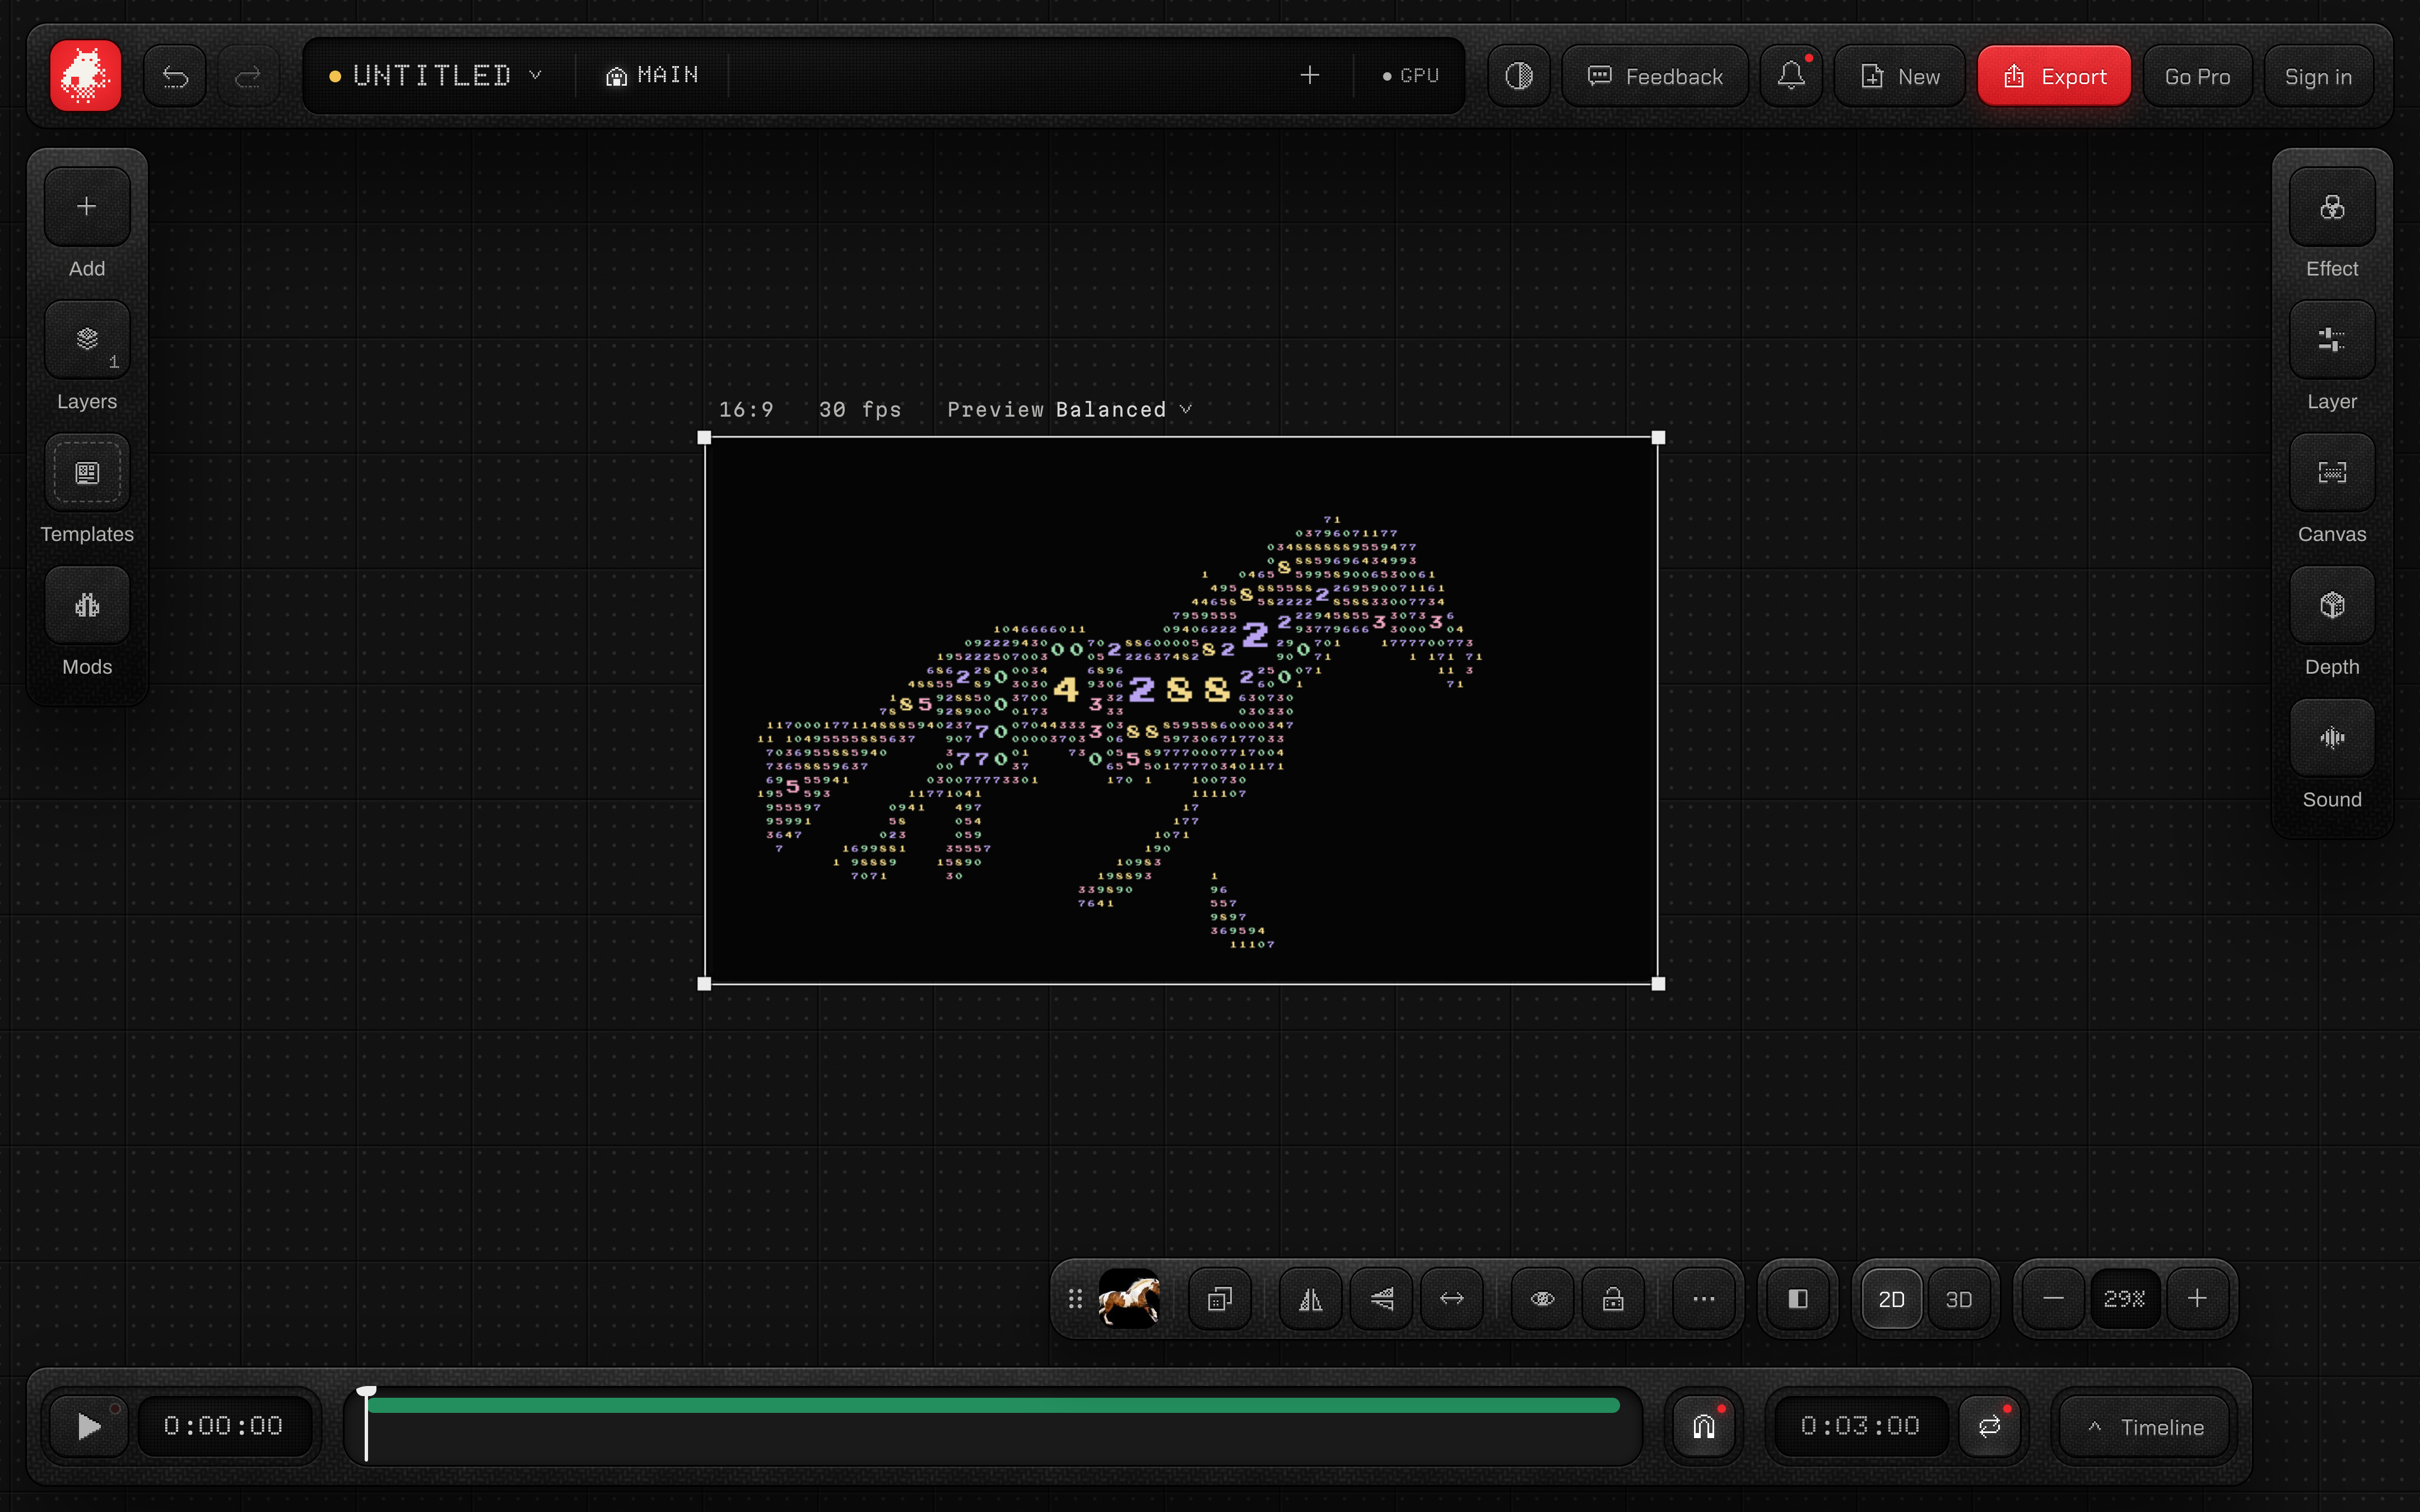Select the MAIN scene tab
Viewport: 2420px width, 1512px height.
pos(652,76)
